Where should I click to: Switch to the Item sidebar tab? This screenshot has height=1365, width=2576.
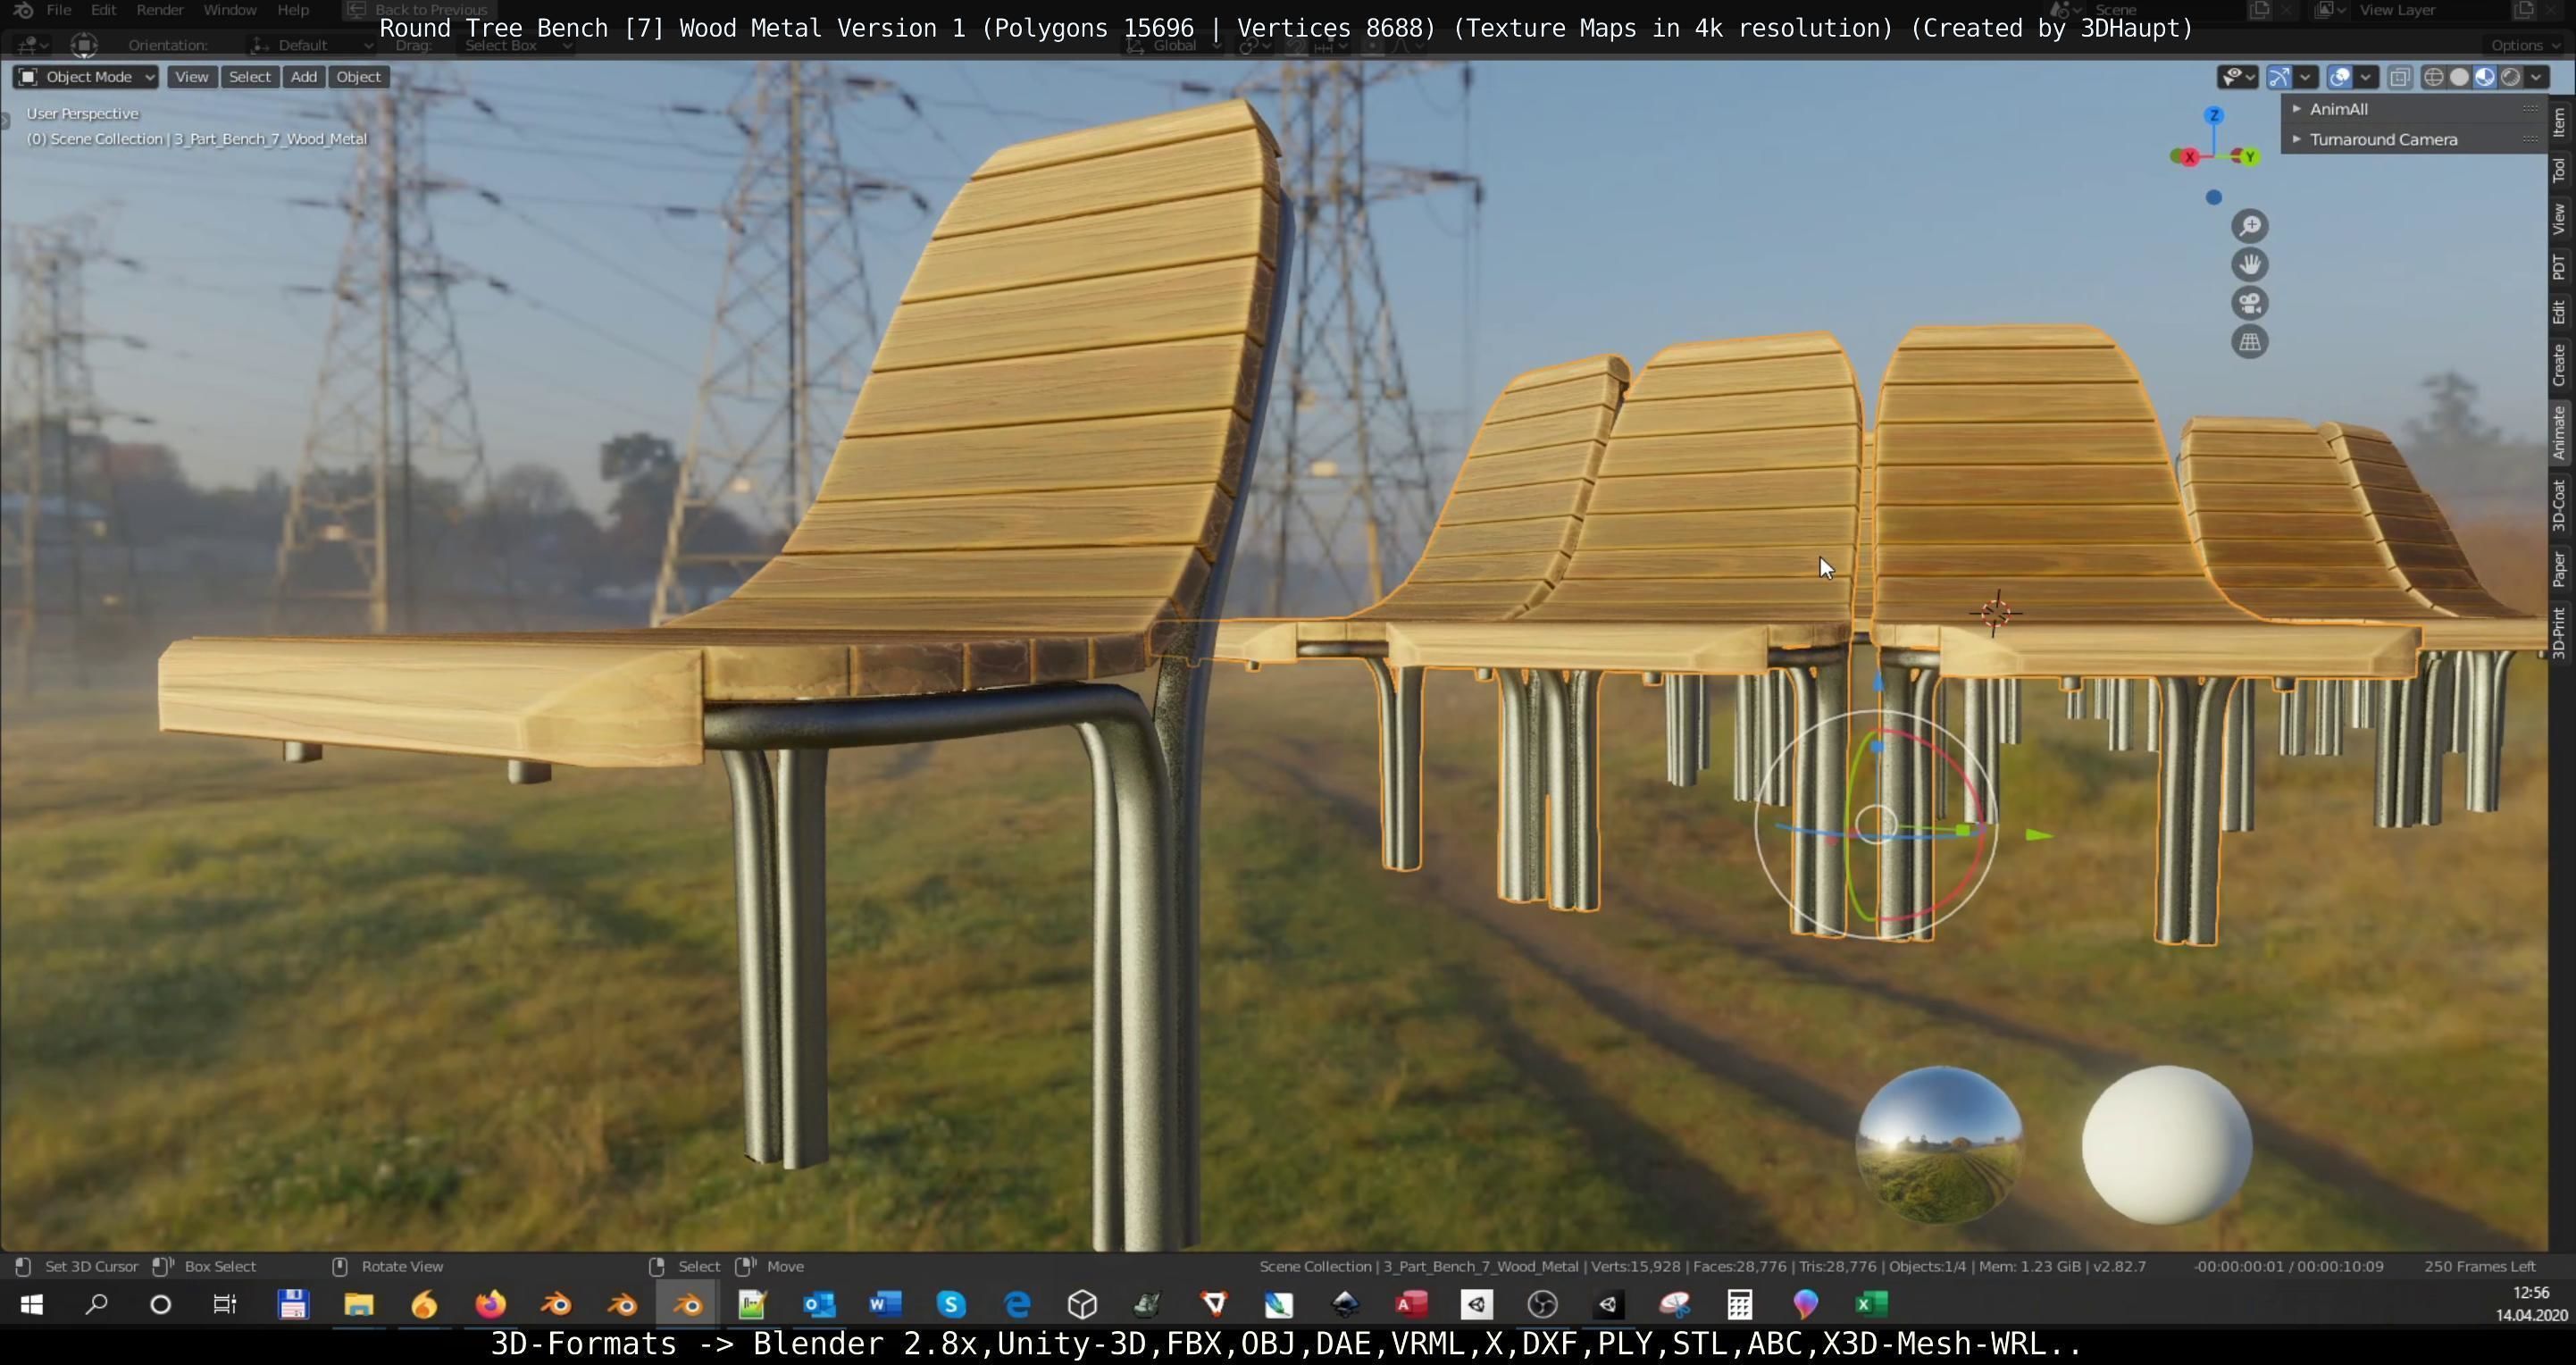(x=2559, y=122)
